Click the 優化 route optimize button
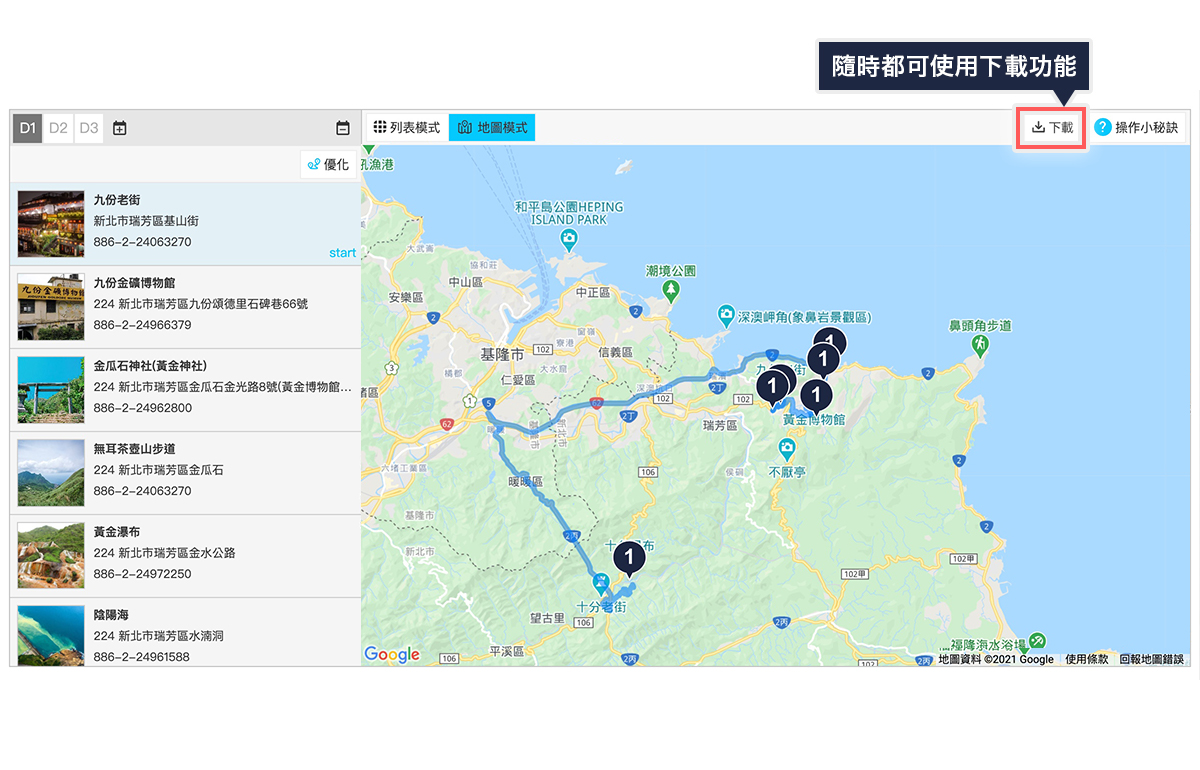The height and width of the screenshot is (770, 1200). (329, 165)
